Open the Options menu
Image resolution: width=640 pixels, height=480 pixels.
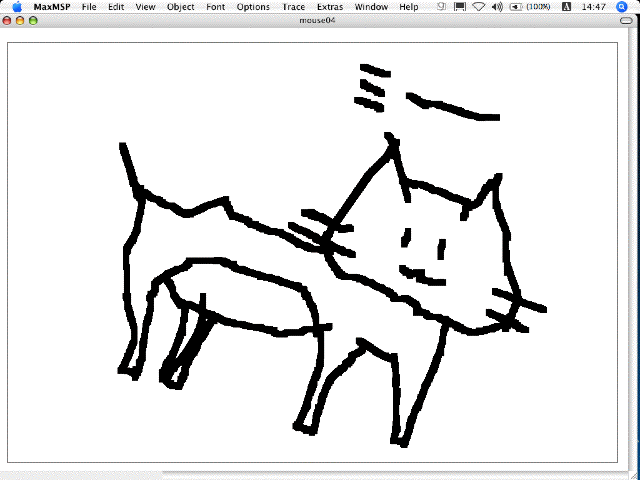[x=253, y=7]
